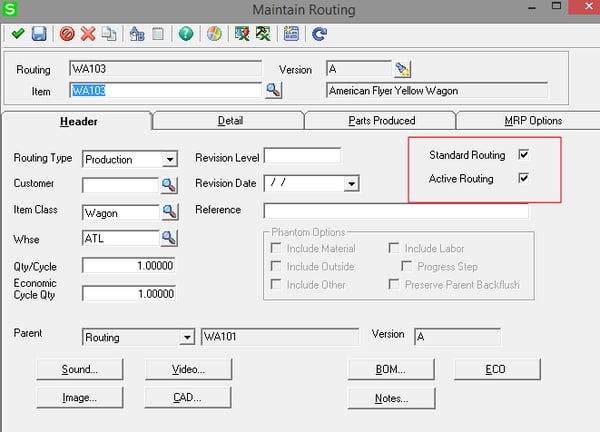Screen dimensions: 600x432
Task: Expand the Routing Type Production dropdown
Action: click(x=170, y=159)
